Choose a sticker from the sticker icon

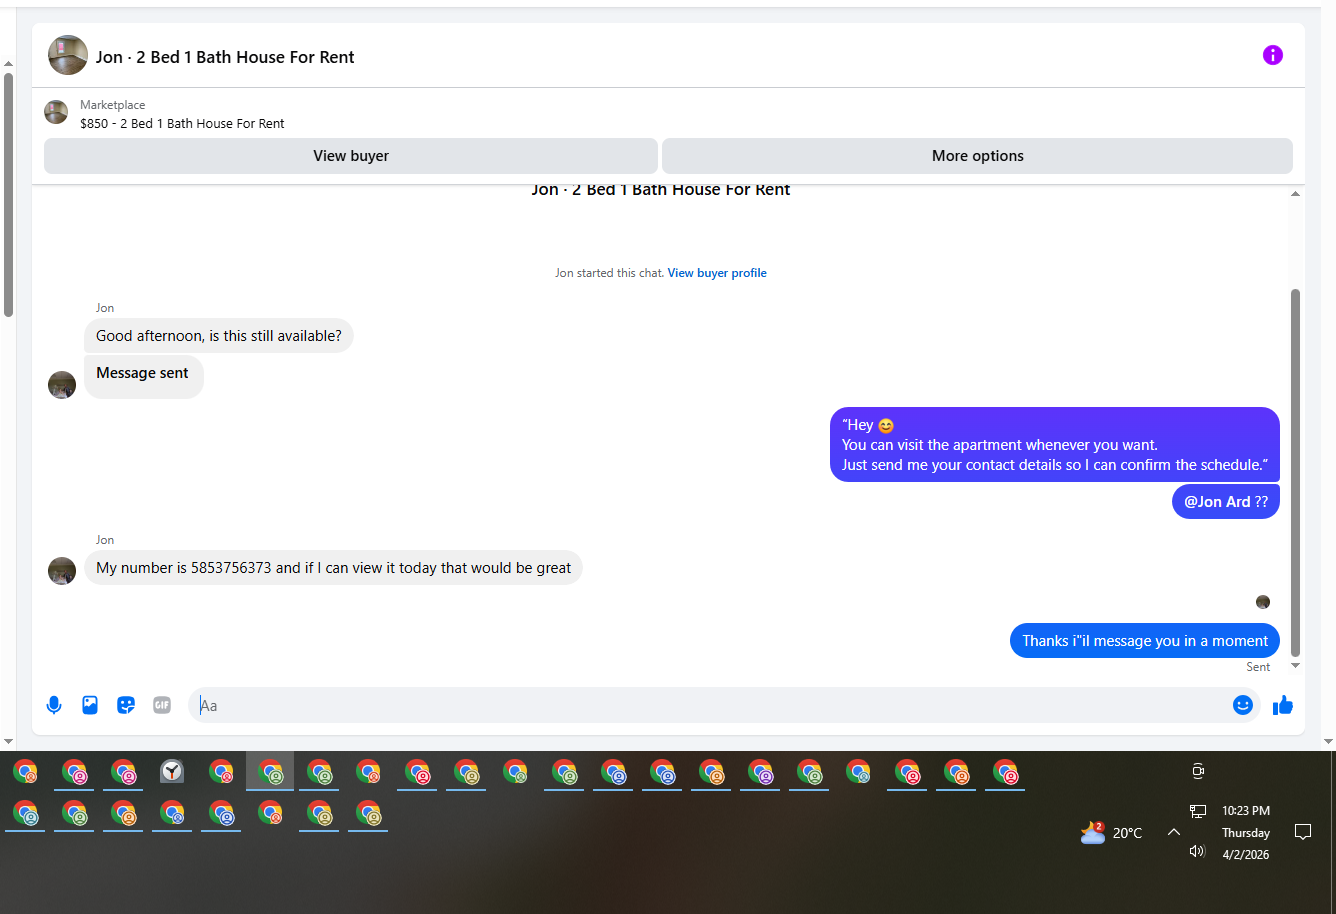click(x=126, y=705)
